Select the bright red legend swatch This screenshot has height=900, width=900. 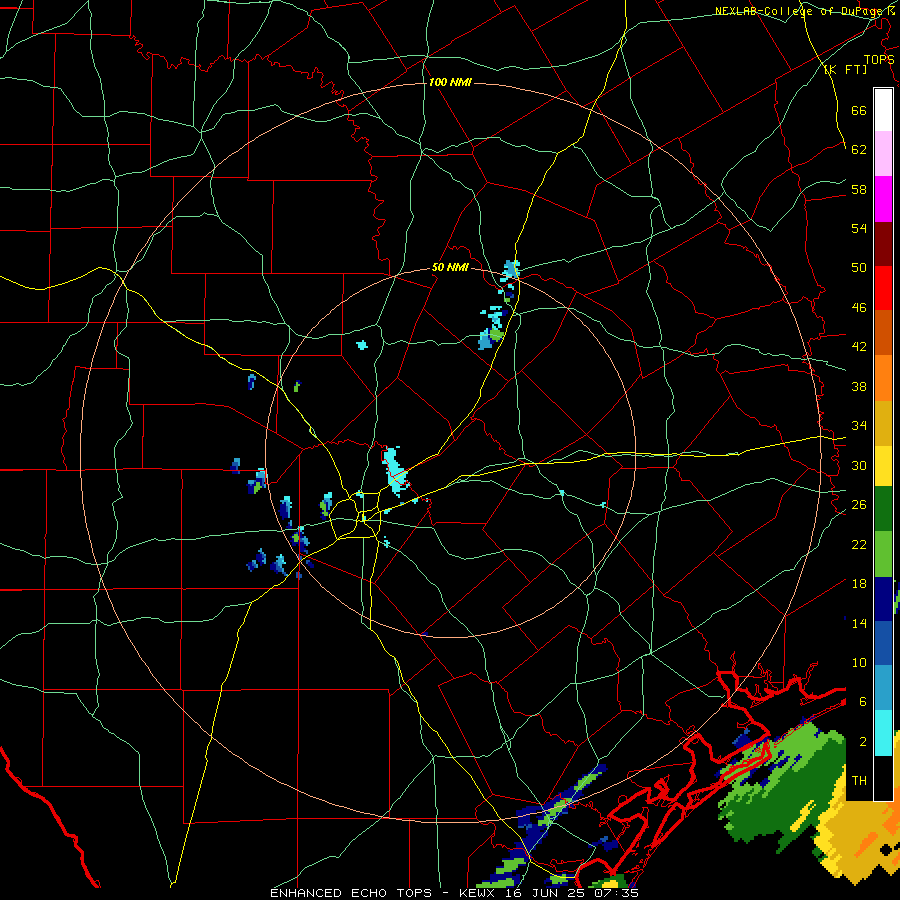click(883, 288)
